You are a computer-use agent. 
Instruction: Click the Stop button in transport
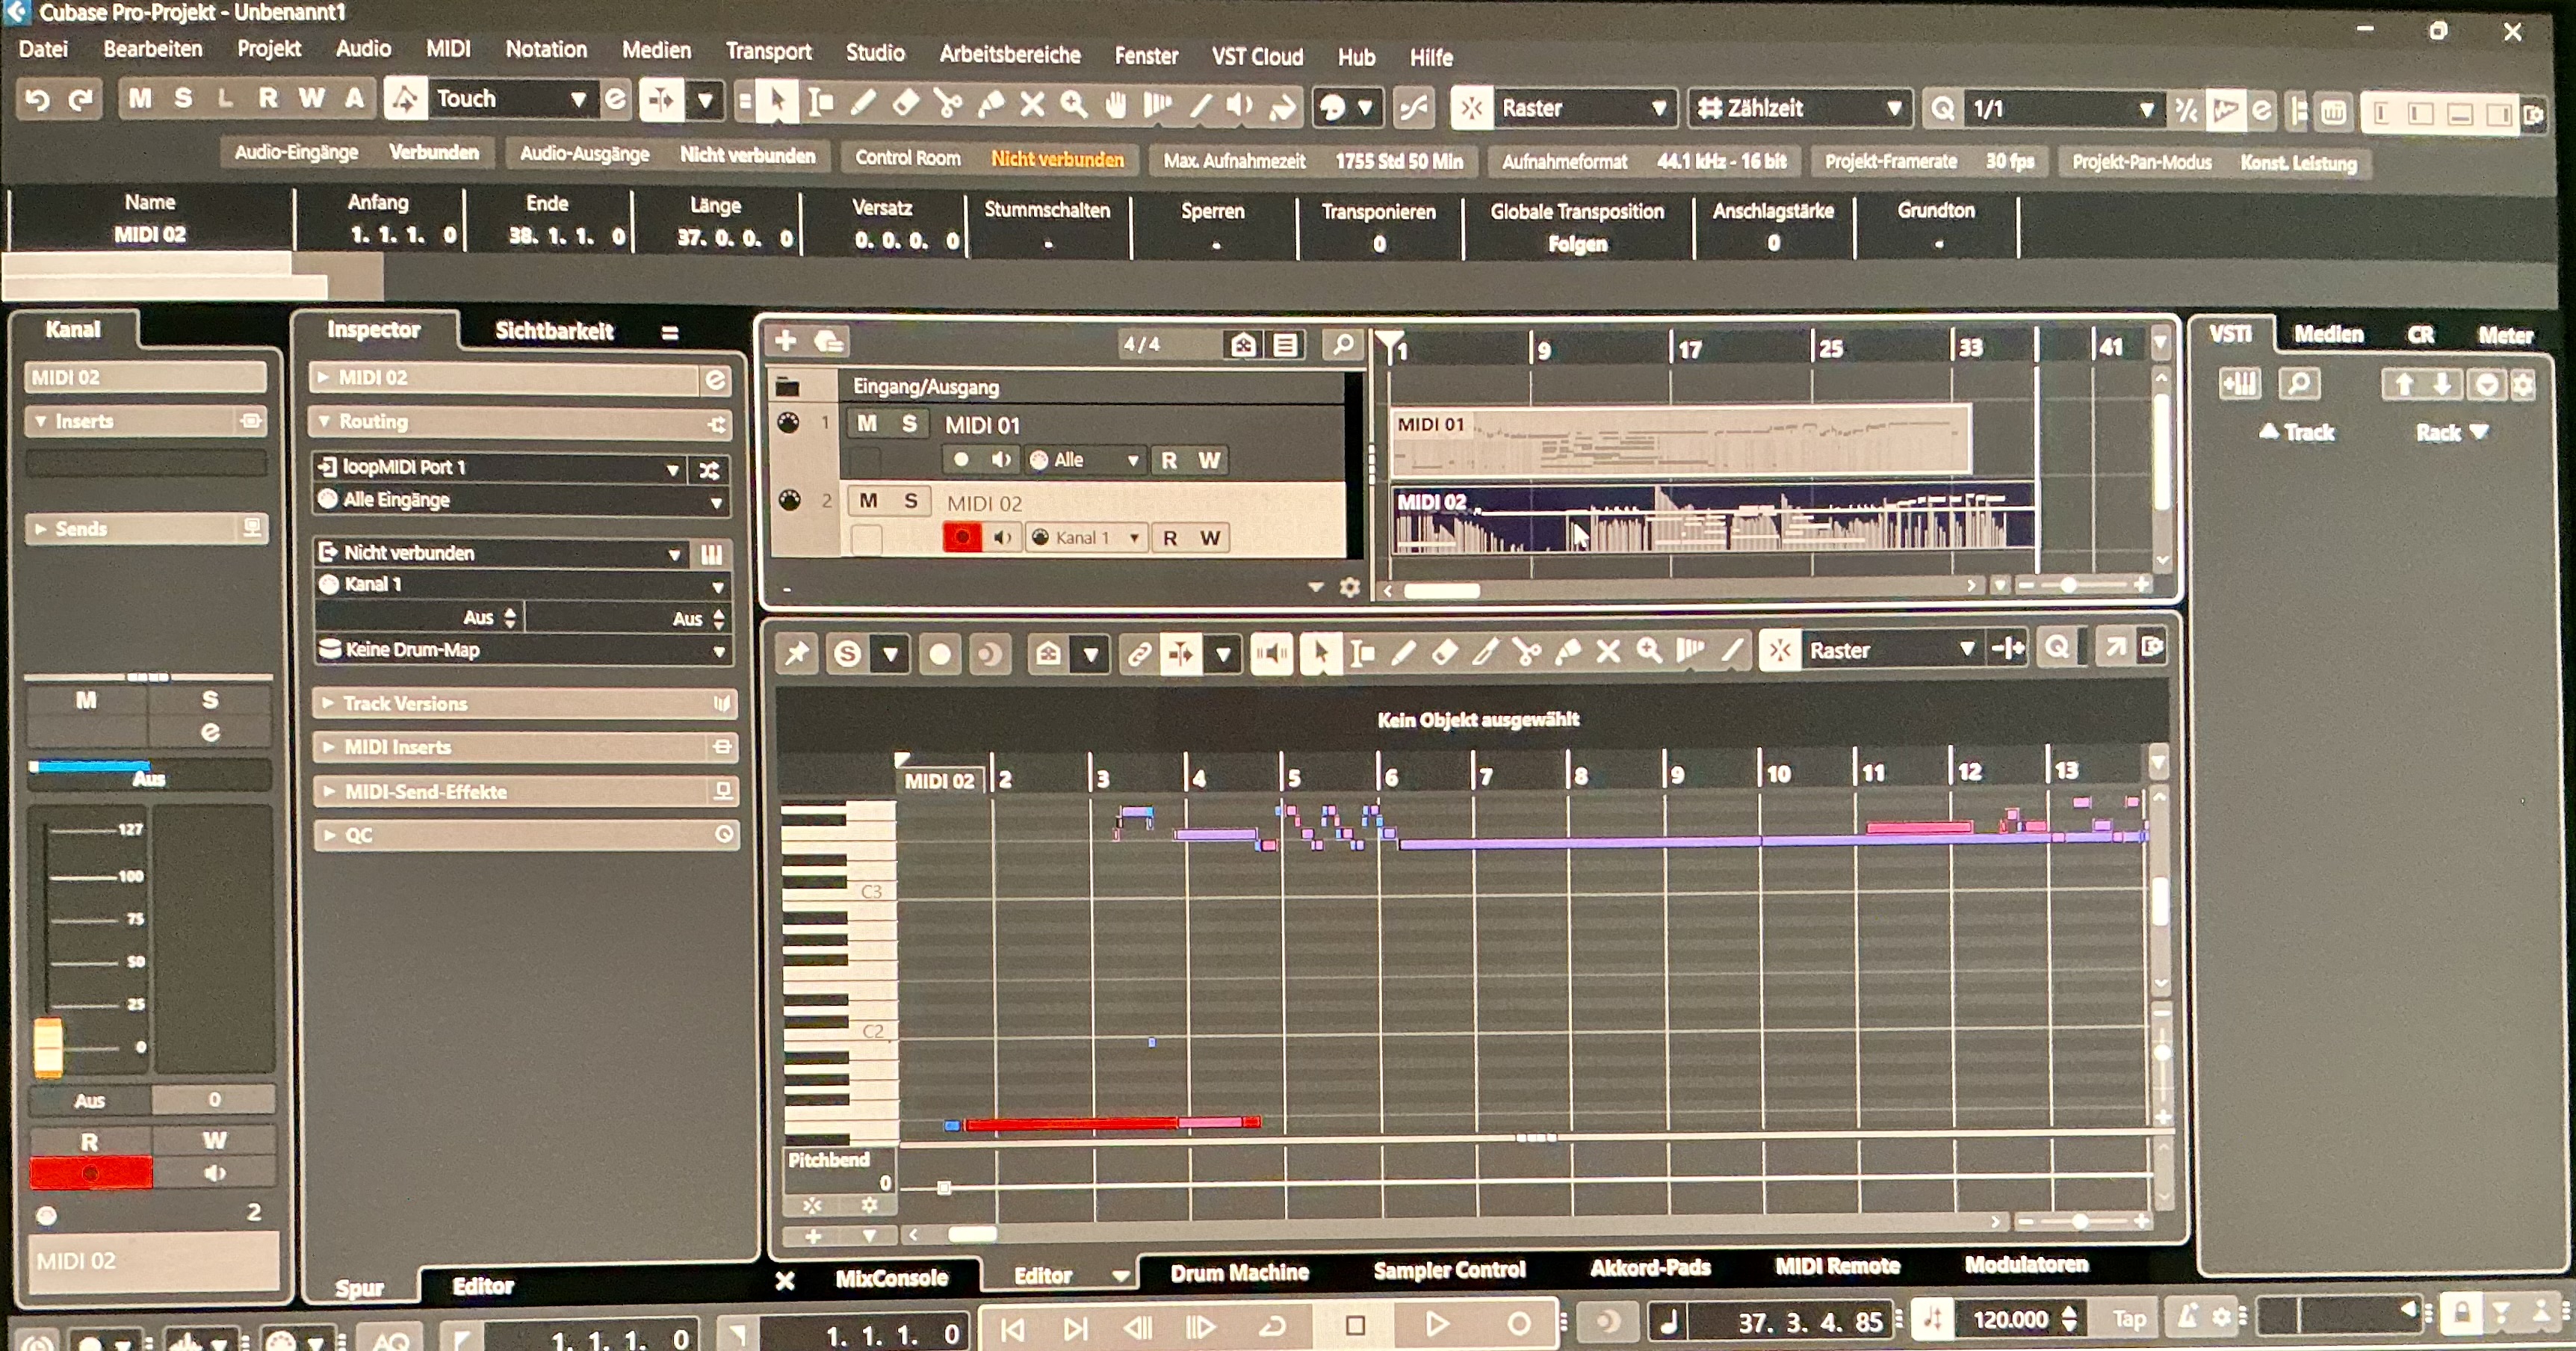click(x=1356, y=1325)
